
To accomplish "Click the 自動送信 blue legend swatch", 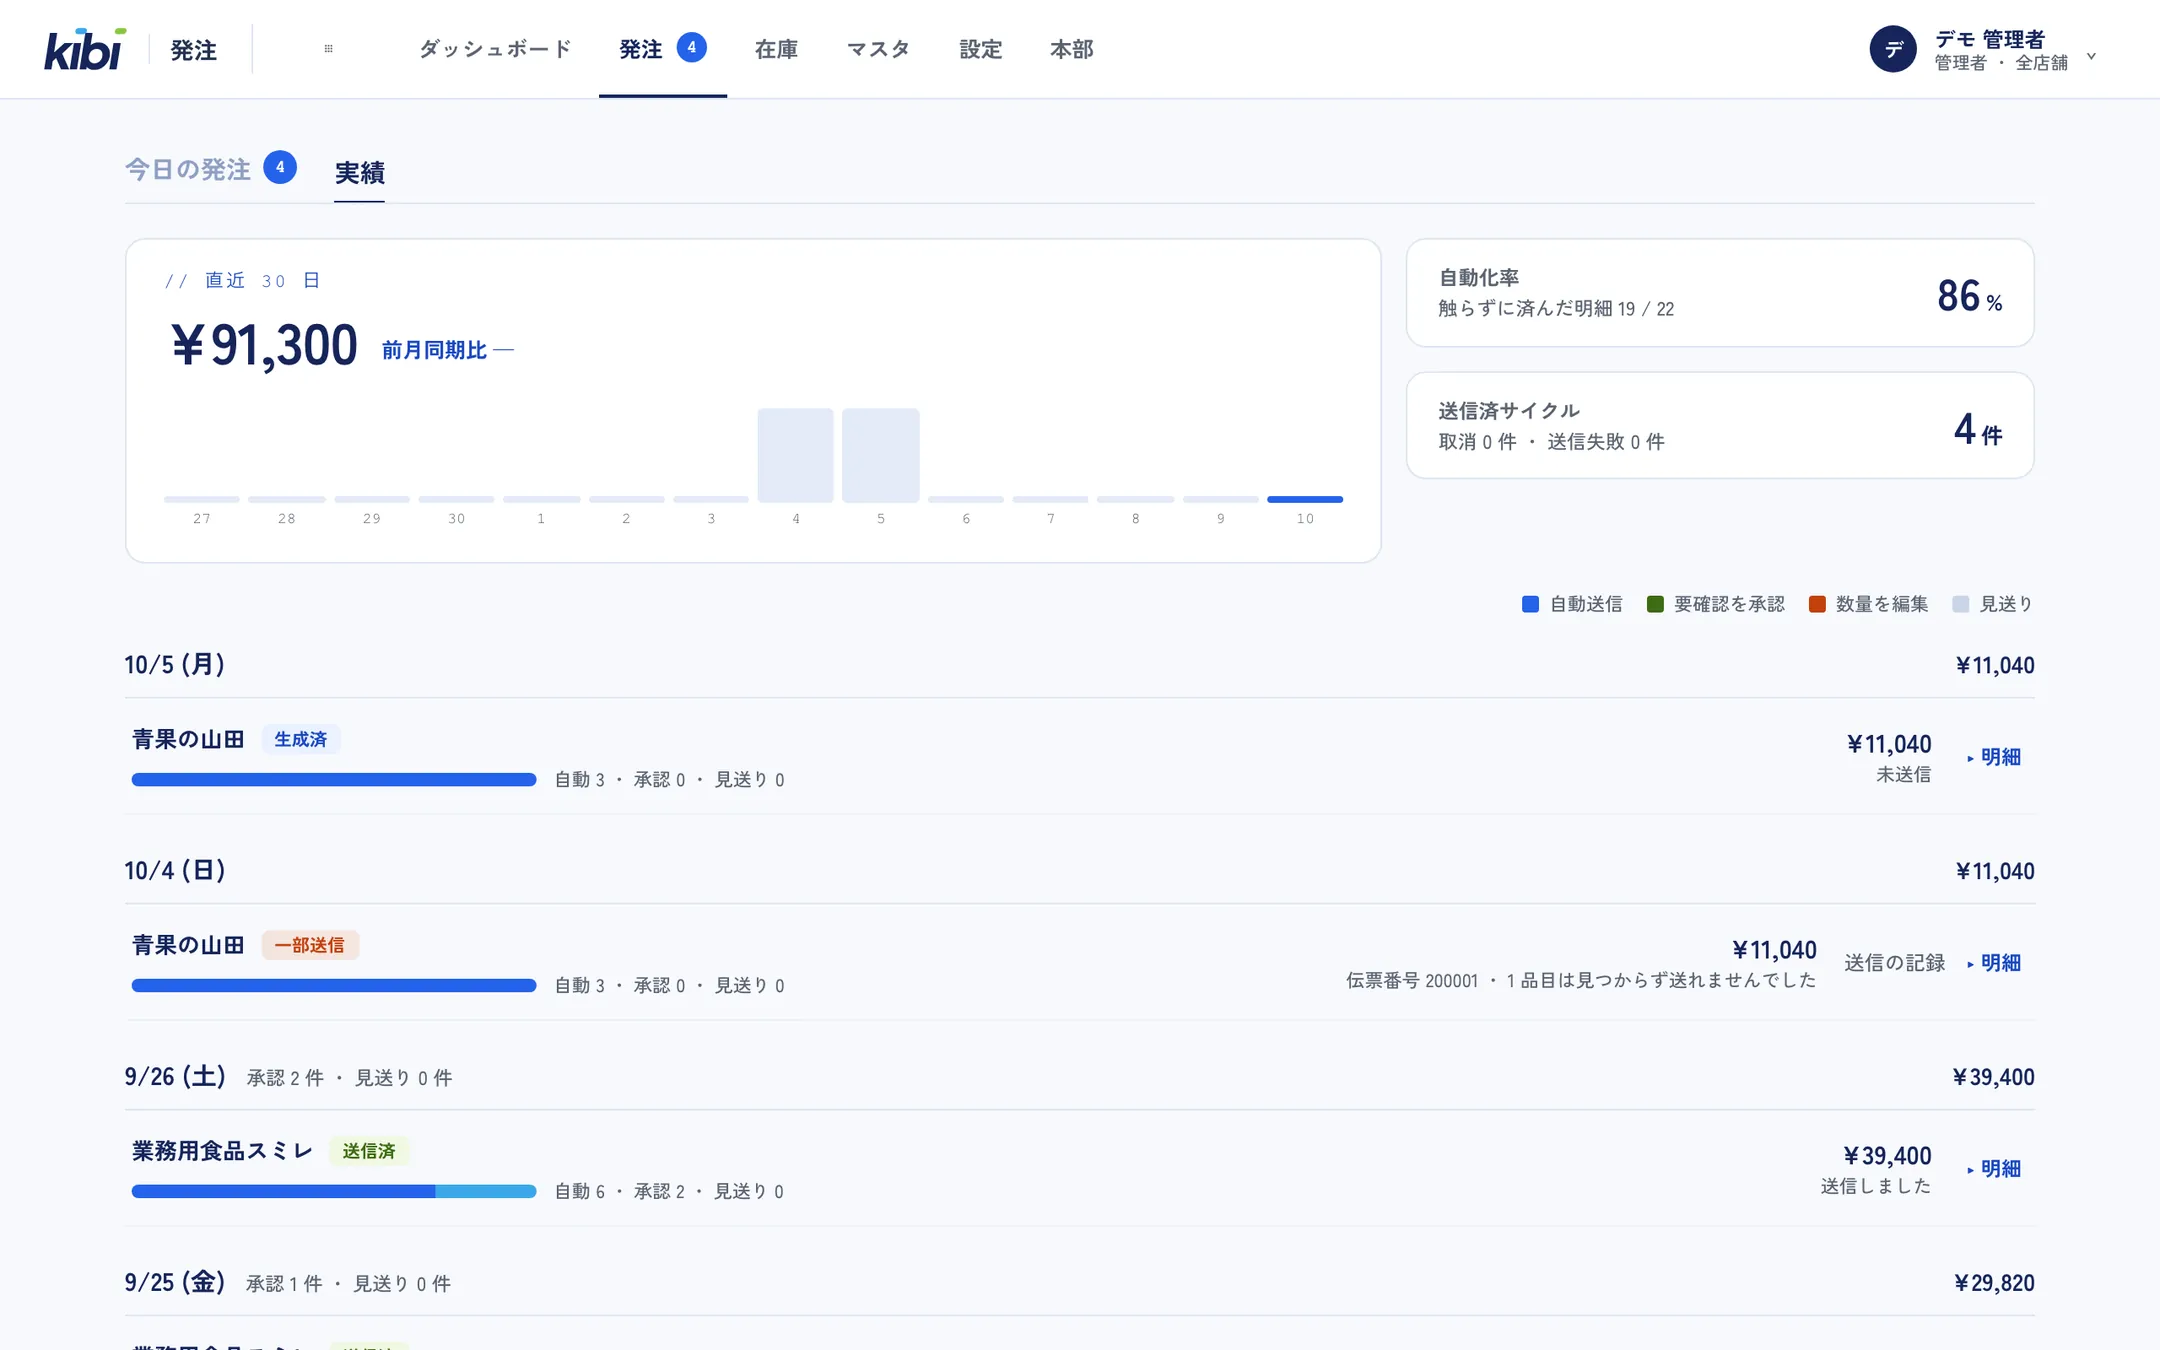I will pyautogui.click(x=1530, y=604).
